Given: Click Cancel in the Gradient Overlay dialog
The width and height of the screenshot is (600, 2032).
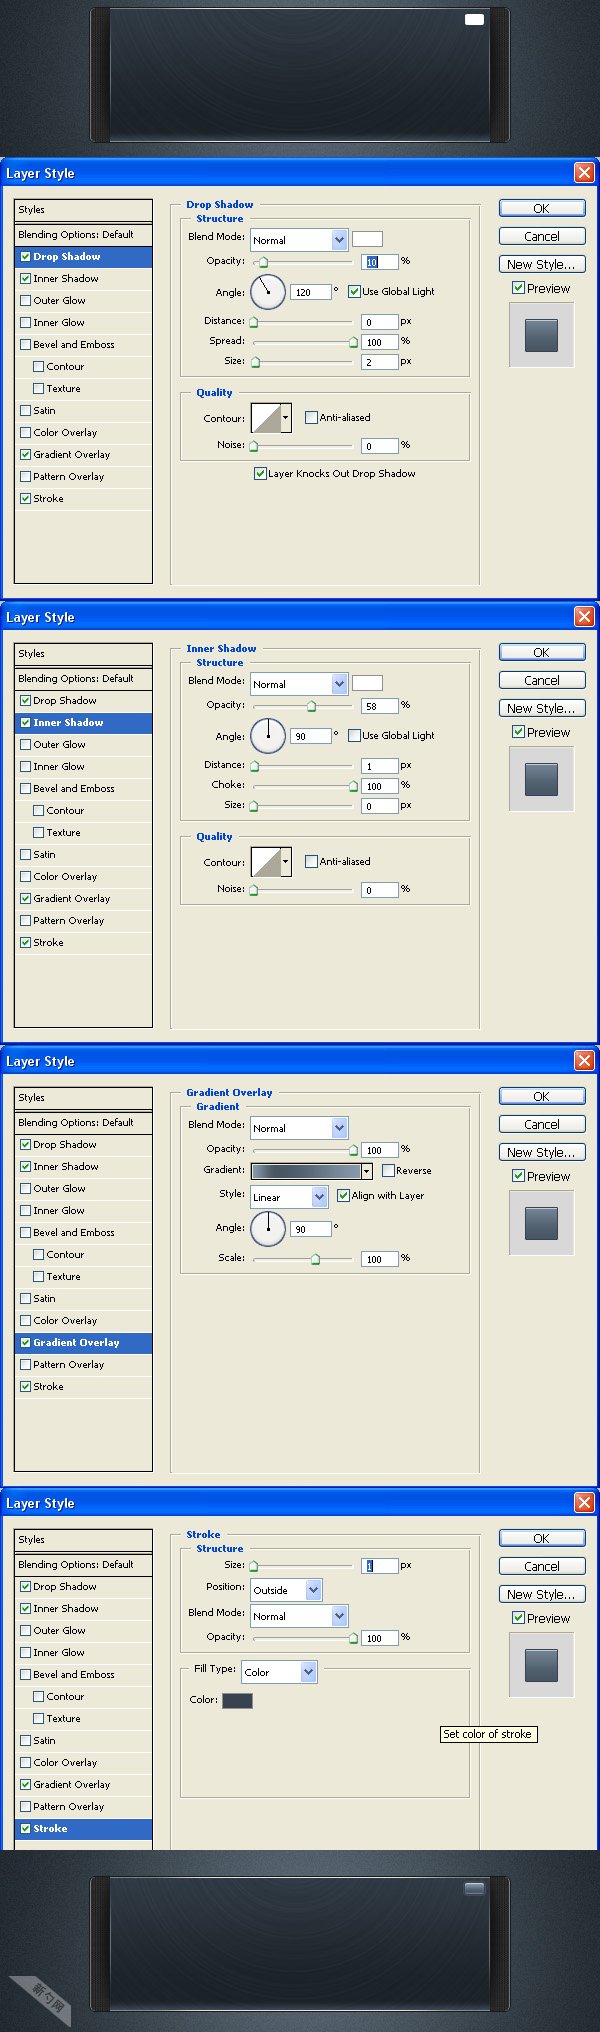Looking at the screenshot, I should tap(541, 1124).
